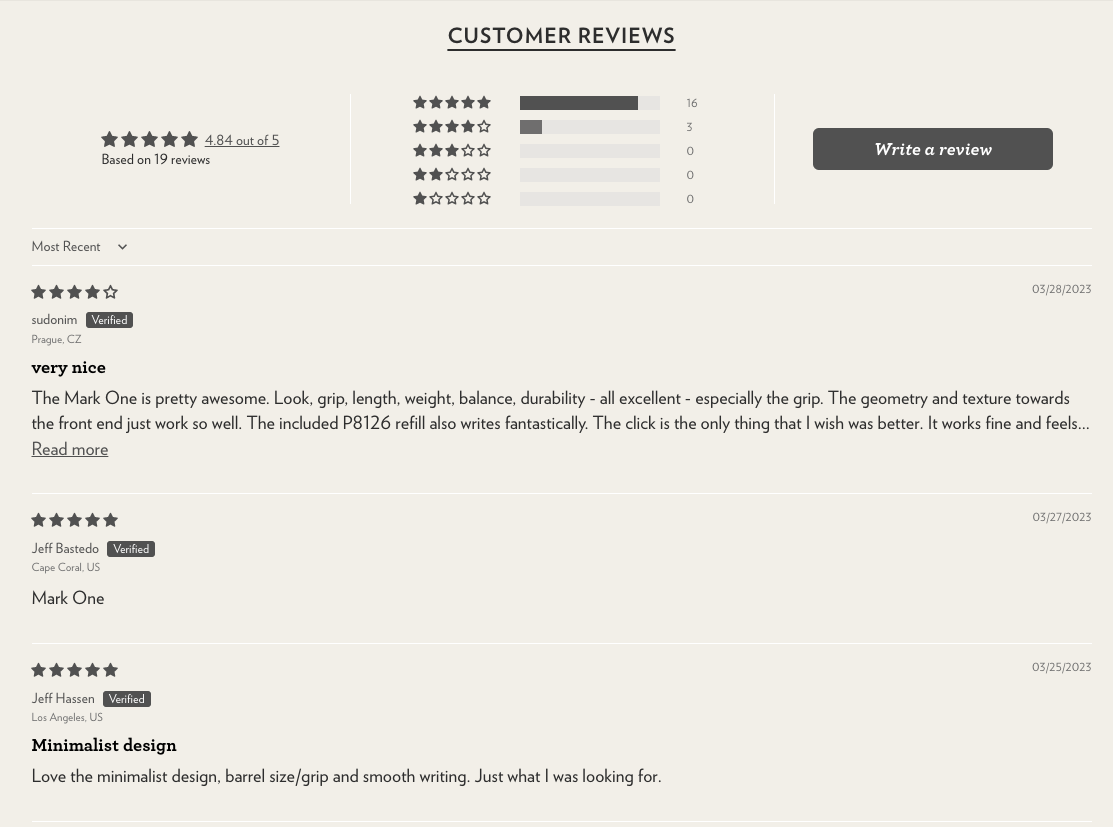Click the average rating stars at the top
This screenshot has width=1113, height=827.
tap(148, 140)
